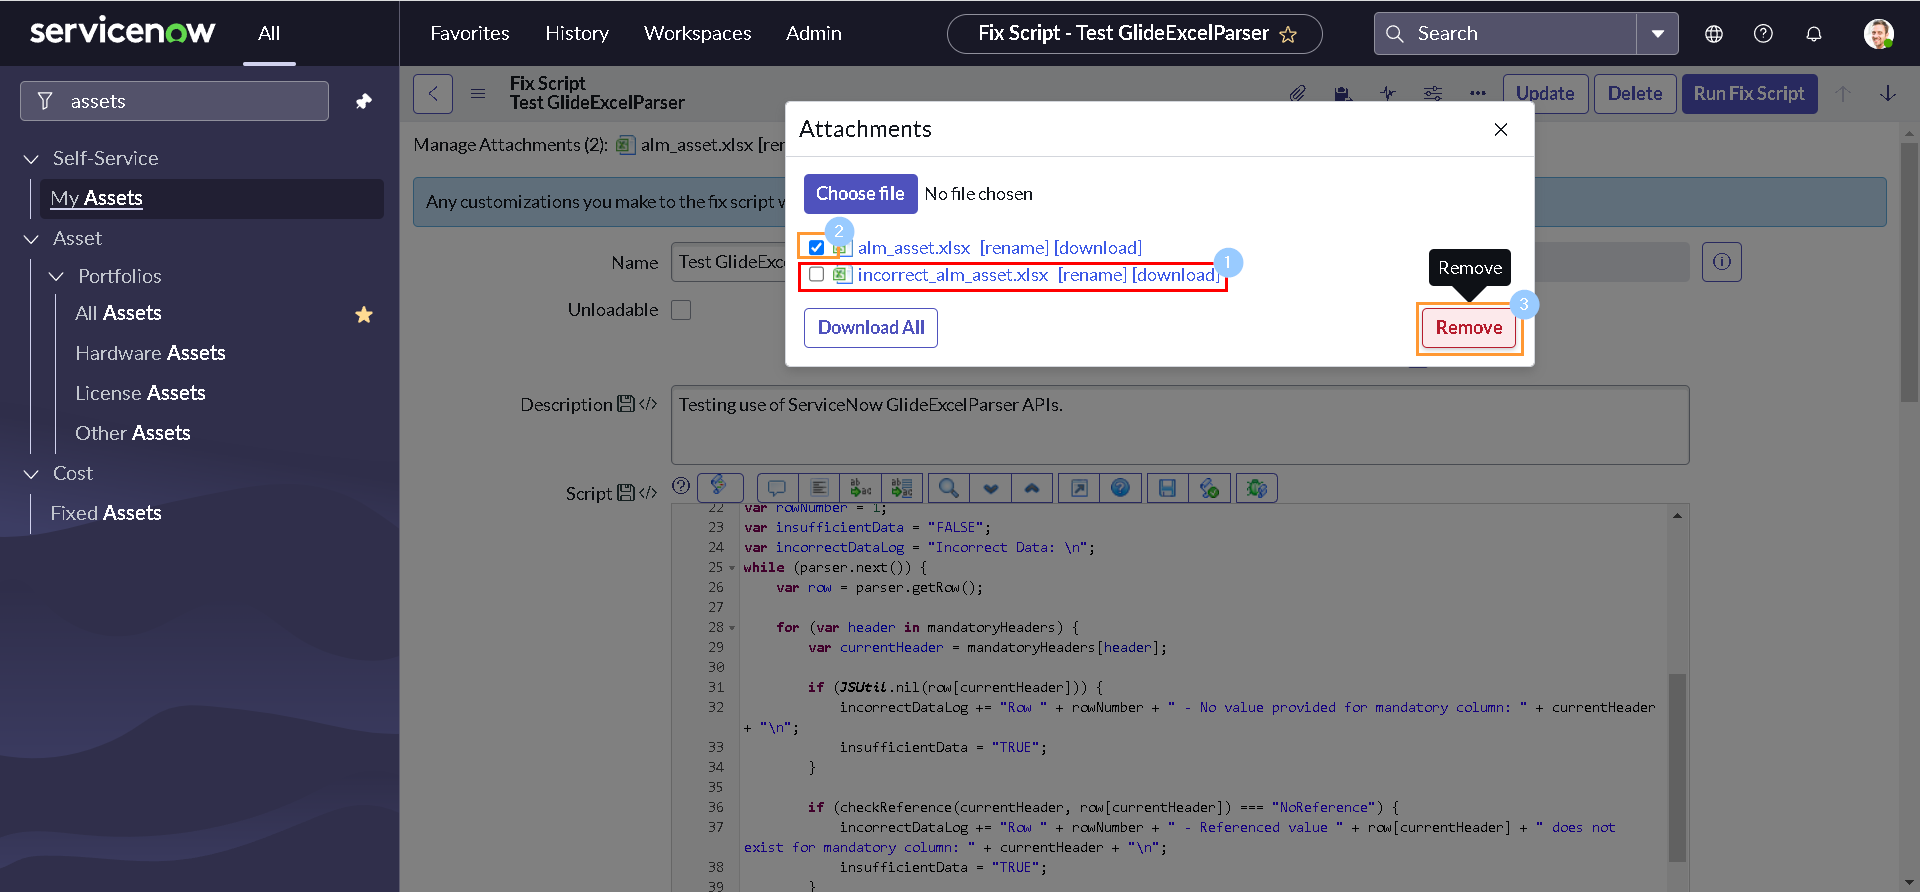
Task: Open the Fixed Assets module
Action: (106, 513)
